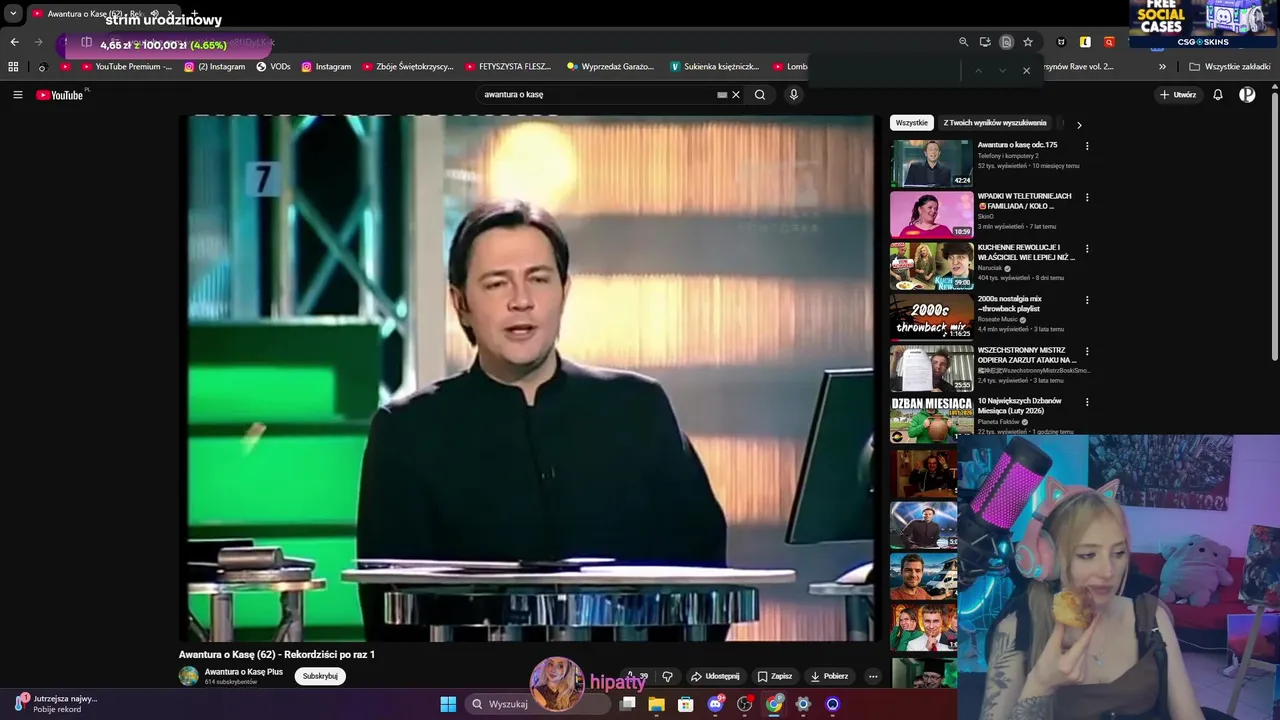Screen dimensions: 1280x720
Task: Open the YouTube hamburger guide menu
Action: 17,95
